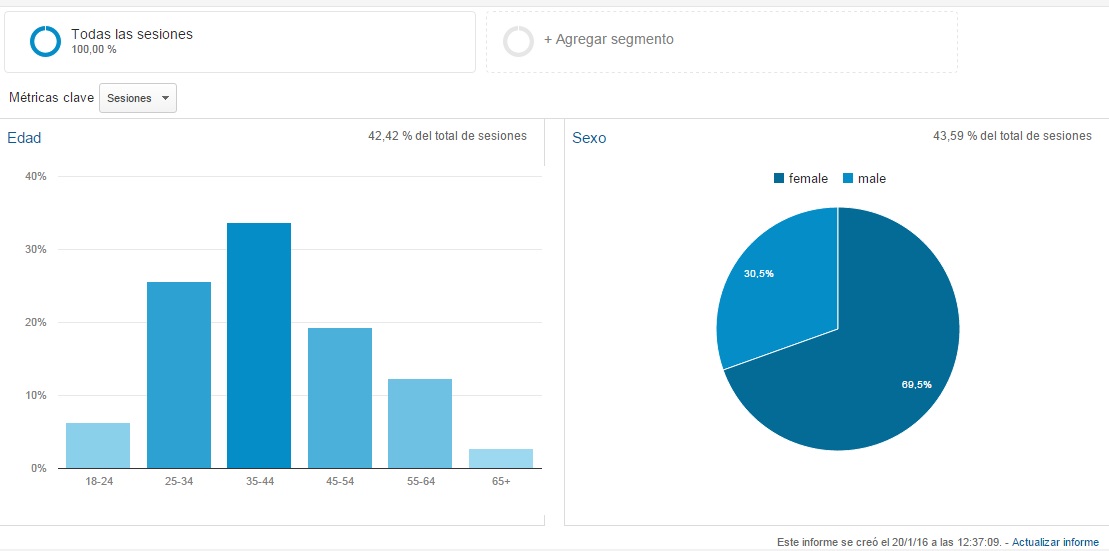Viewport: 1109px width, 551px height.
Task: Click the grey Agregar segmento circle icon
Action: pyautogui.click(x=518, y=41)
